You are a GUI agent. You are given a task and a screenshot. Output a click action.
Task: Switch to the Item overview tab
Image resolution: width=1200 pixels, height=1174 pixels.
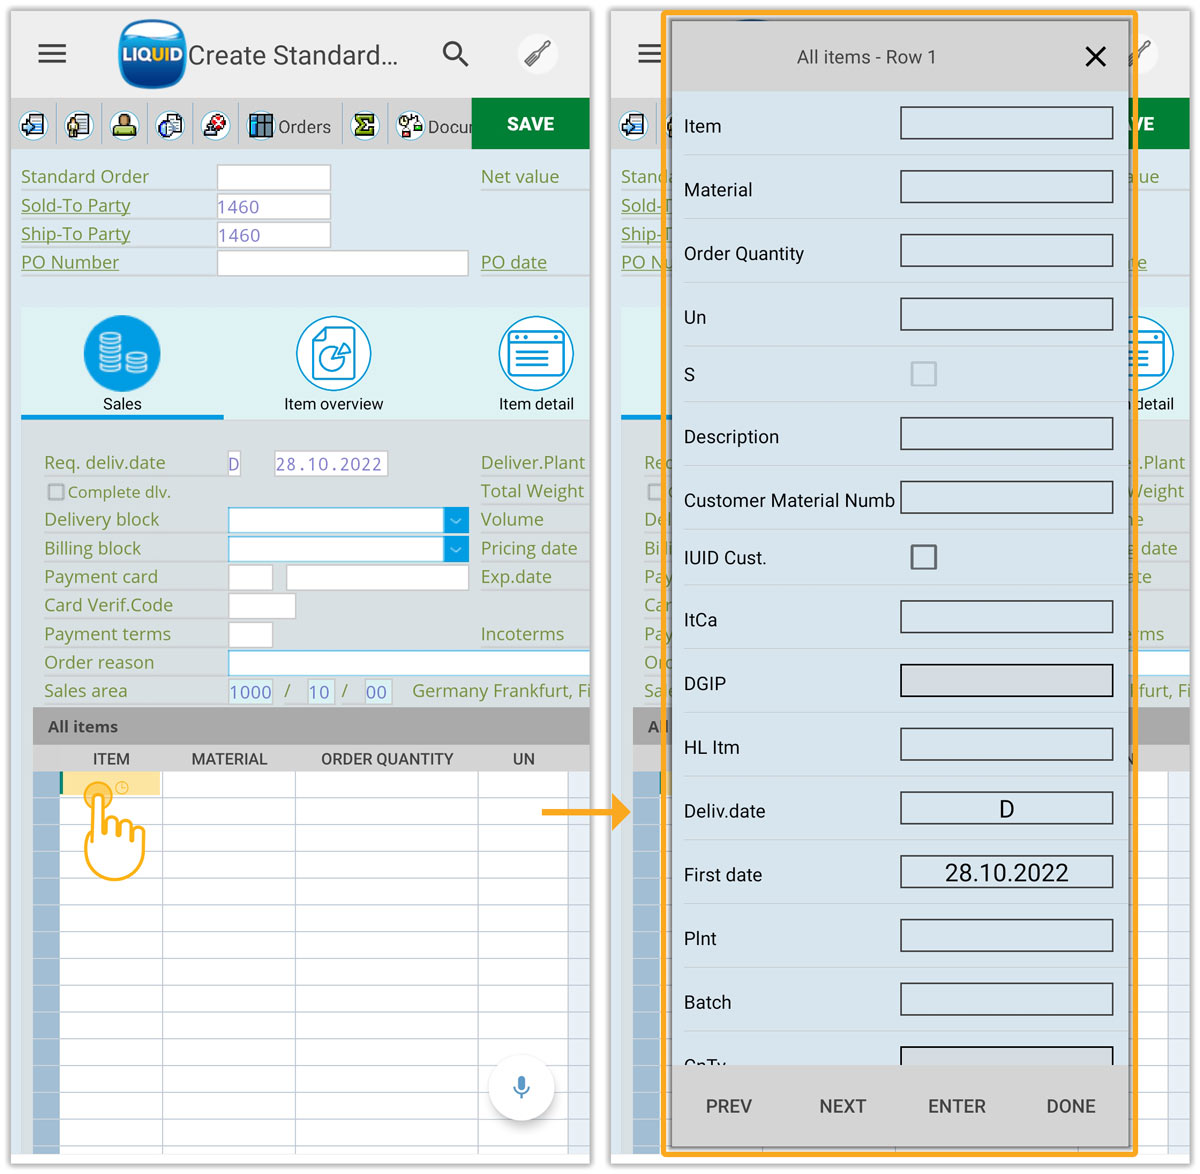click(333, 364)
